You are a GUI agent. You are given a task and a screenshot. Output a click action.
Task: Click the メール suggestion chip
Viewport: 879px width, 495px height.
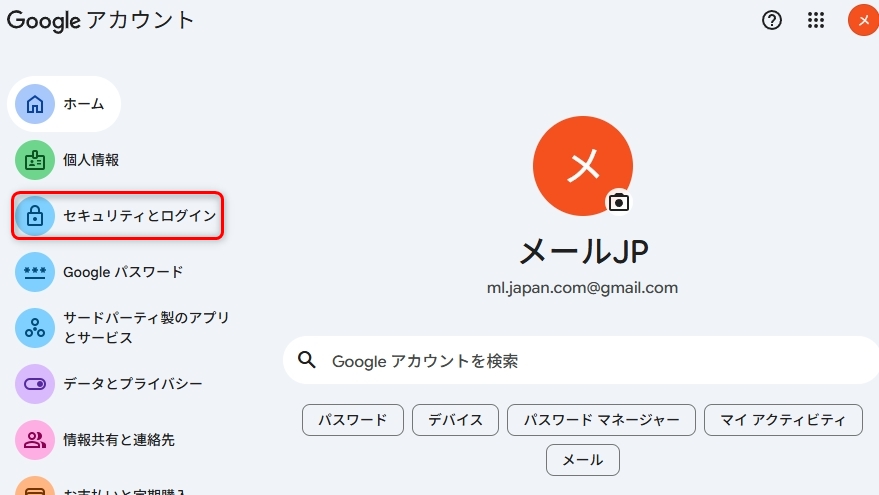pos(583,460)
